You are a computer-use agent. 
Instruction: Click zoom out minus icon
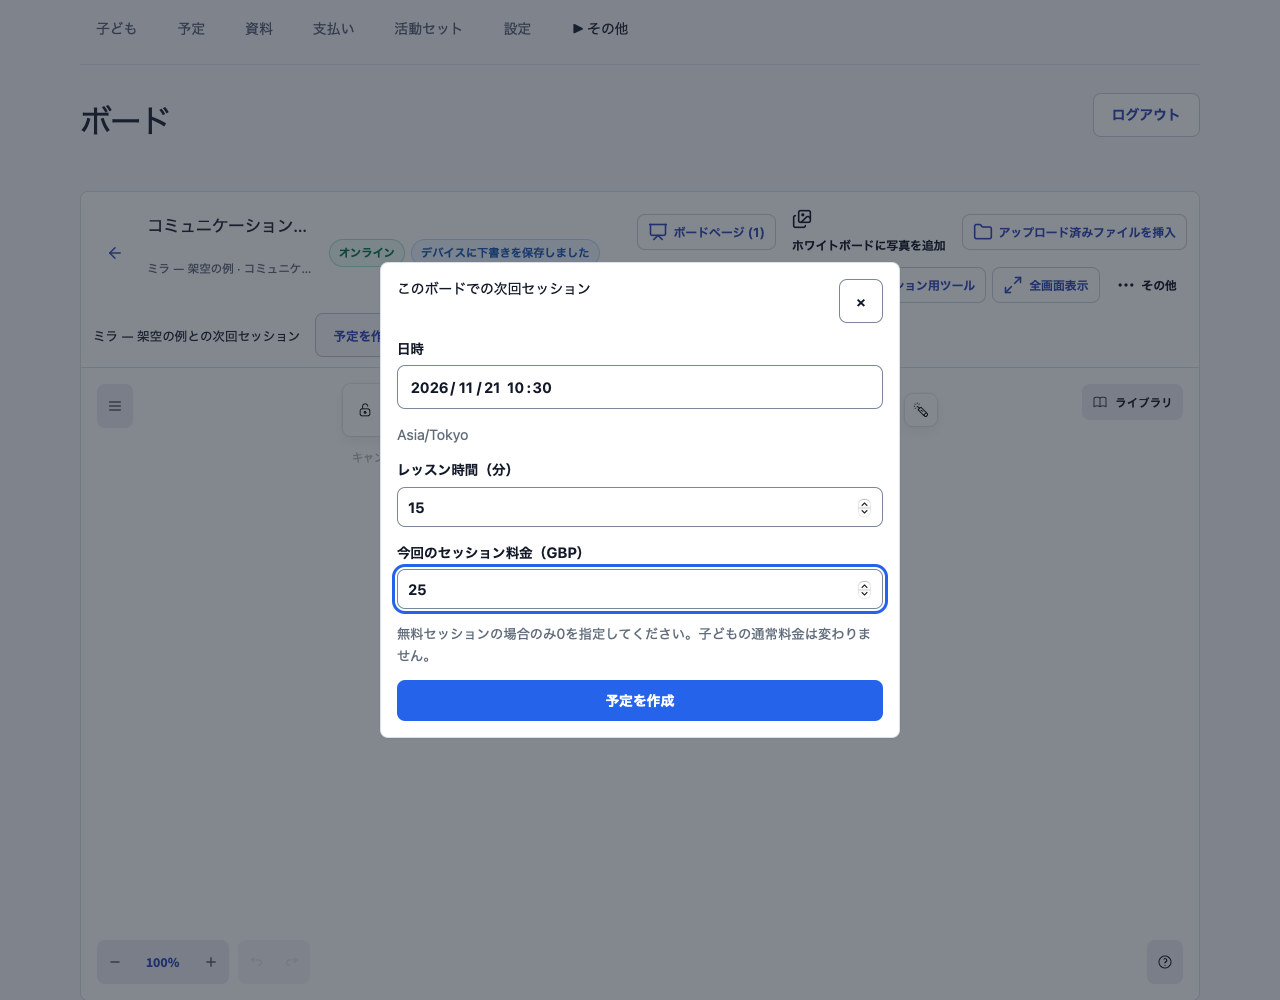coord(115,962)
